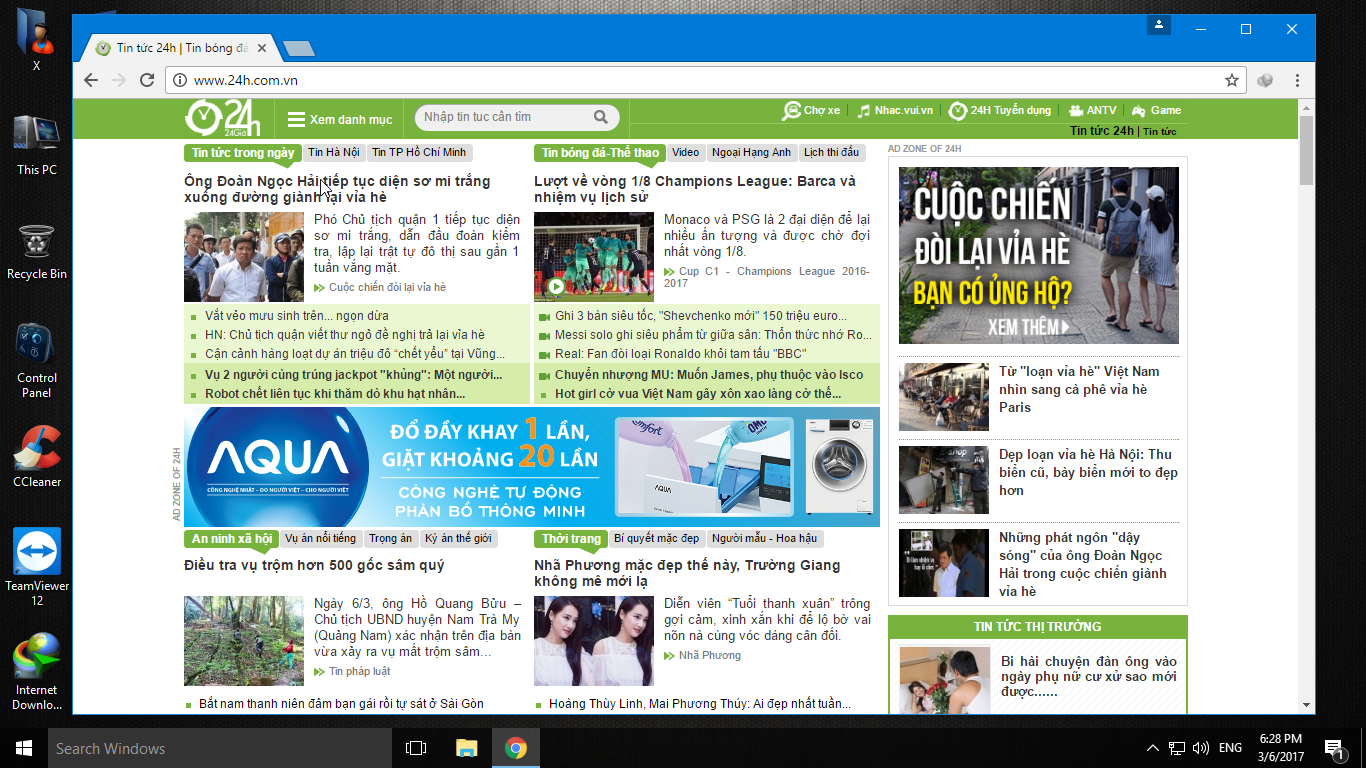Image resolution: width=1366 pixels, height=768 pixels.
Task: Switch to the Bí quyết mặc đẹp tab
Action: tap(657, 538)
